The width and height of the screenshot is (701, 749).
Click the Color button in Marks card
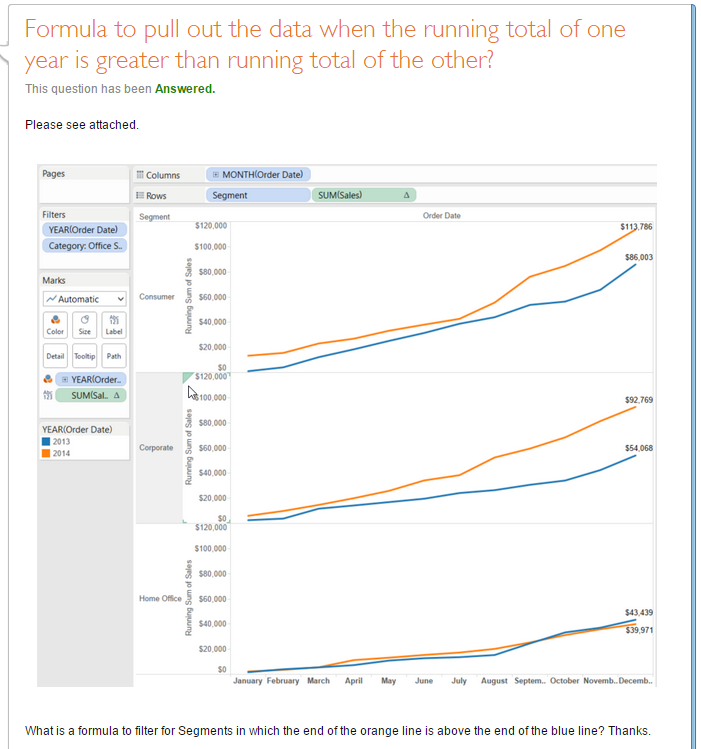point(55,325)
